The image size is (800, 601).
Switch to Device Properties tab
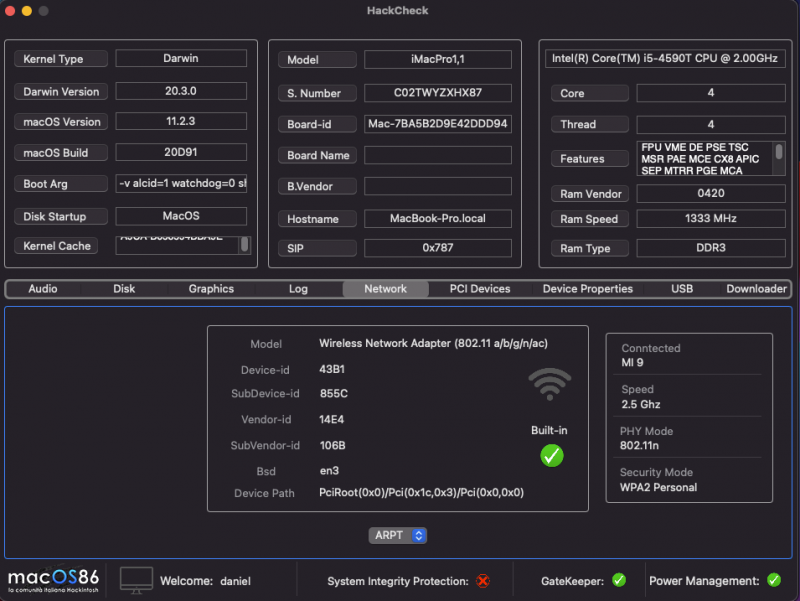click(588, 289)
